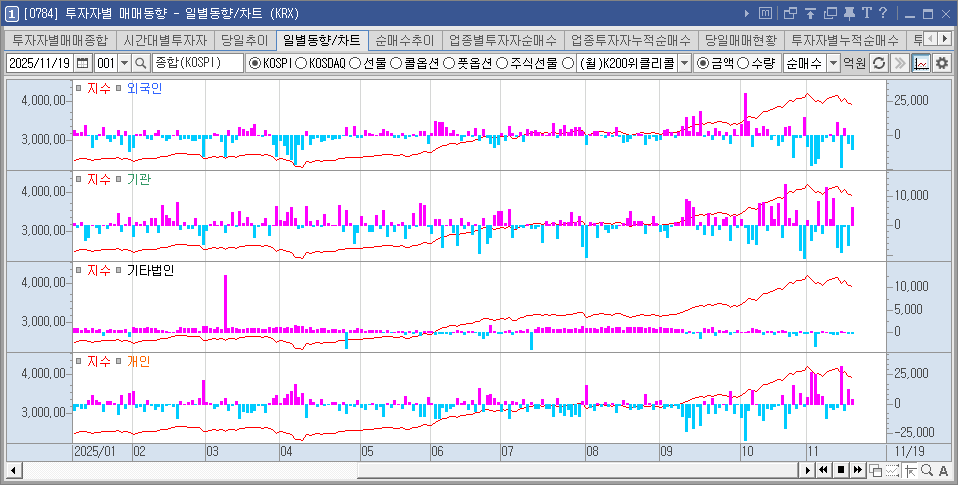958x485 pixels.
Task: Open settings with the gear icon
Action: click(942, 63)
